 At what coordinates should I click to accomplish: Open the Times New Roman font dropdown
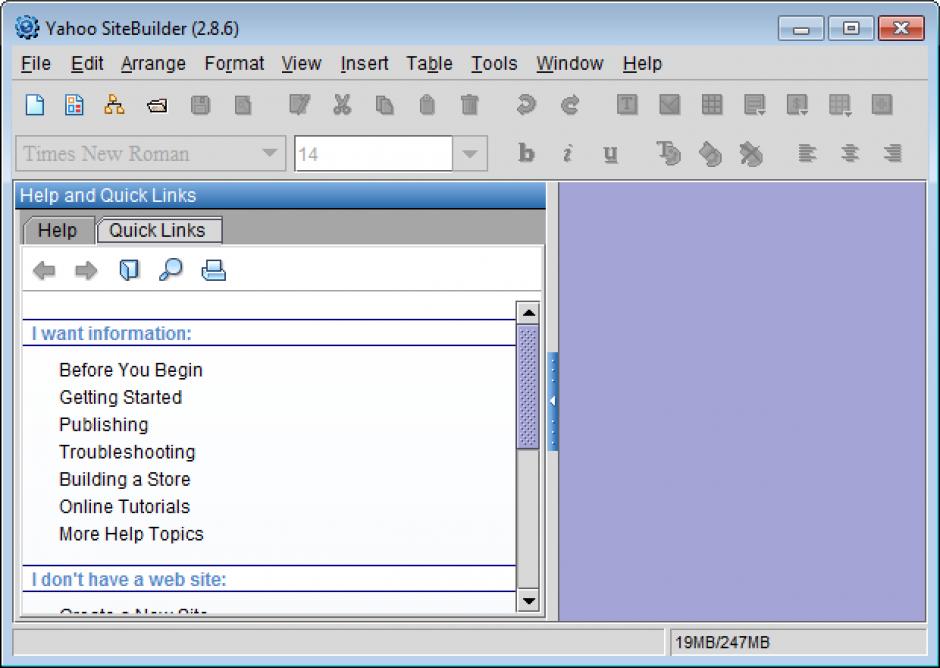tap(150, 154)
